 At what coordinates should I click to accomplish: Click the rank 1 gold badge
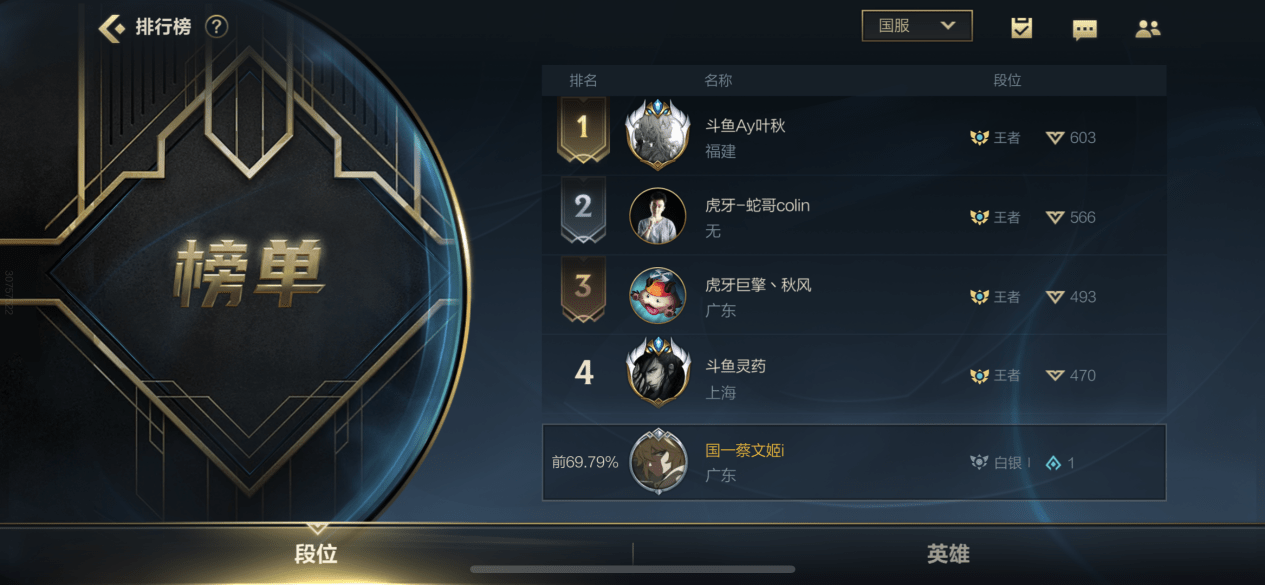[x=583, y=129]
